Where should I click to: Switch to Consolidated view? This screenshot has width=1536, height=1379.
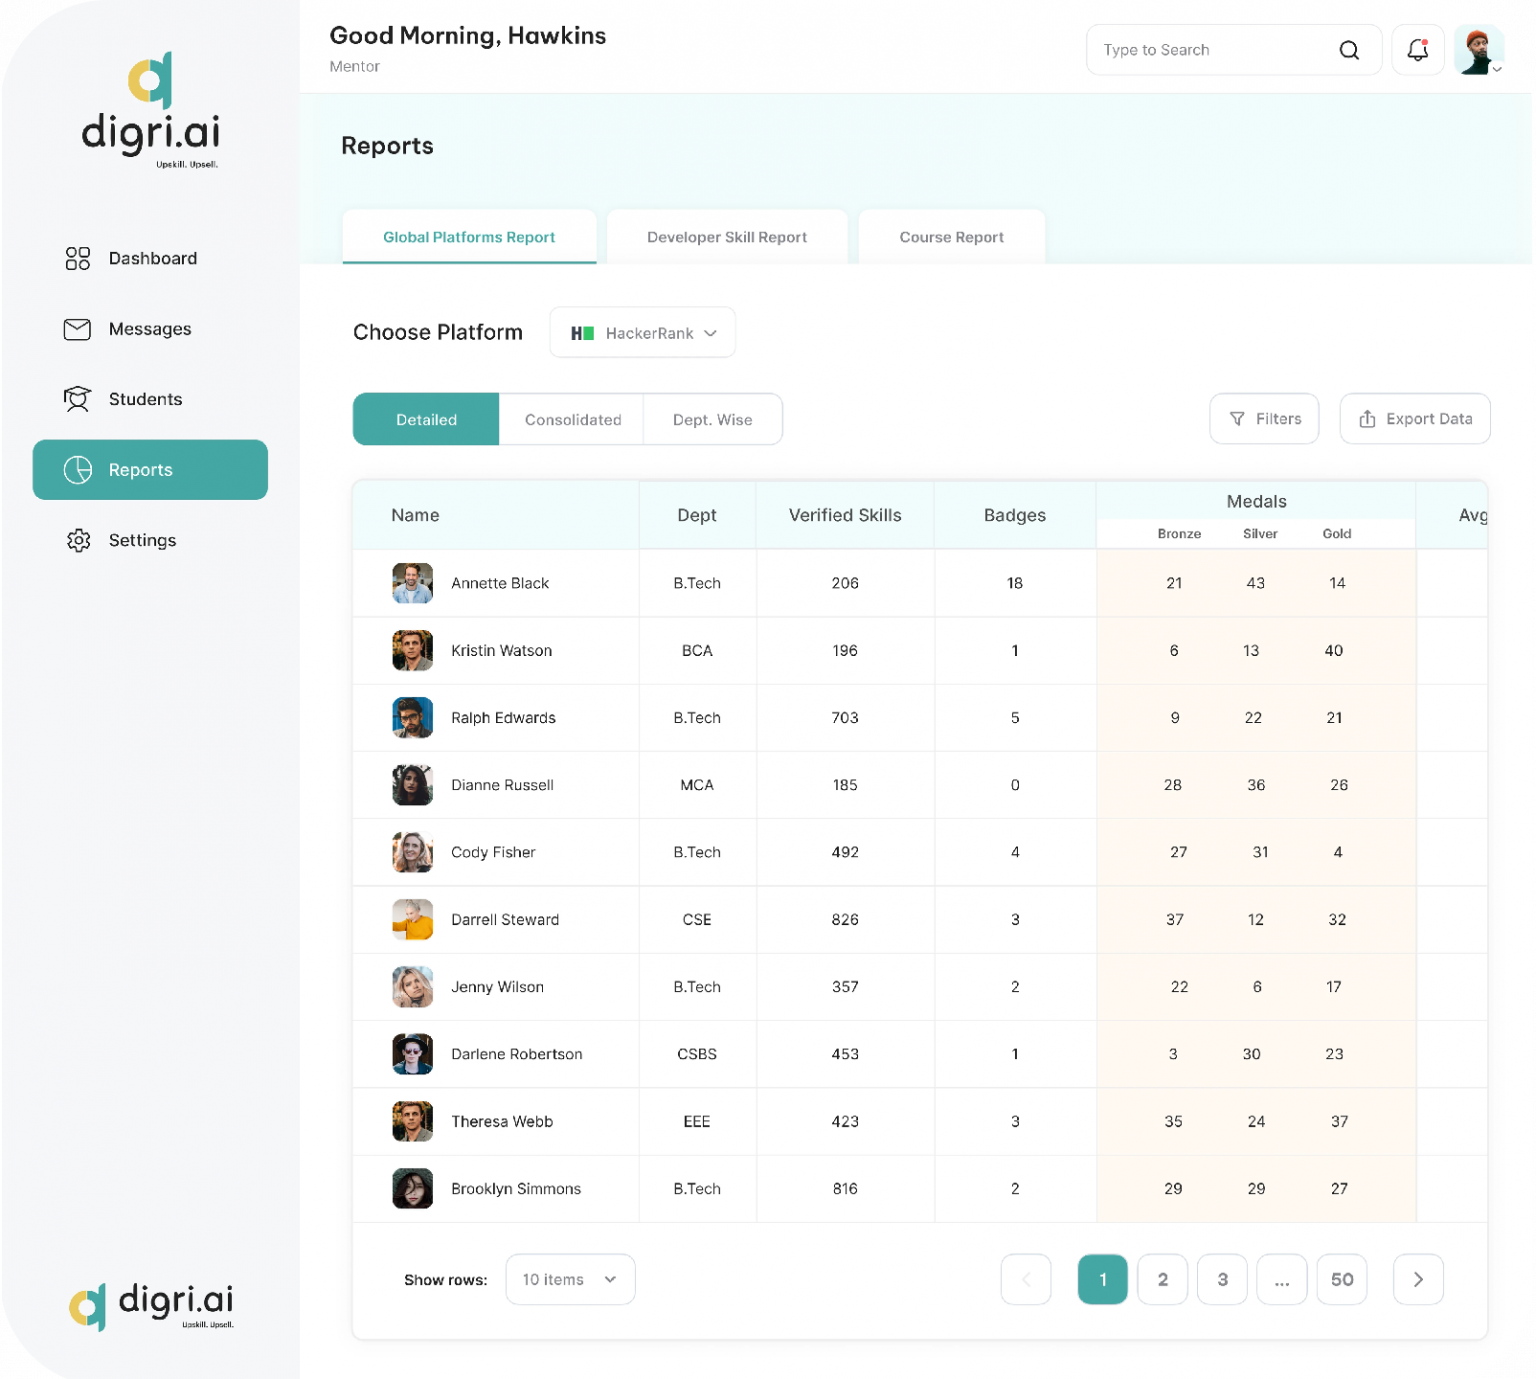coord(572,420)
